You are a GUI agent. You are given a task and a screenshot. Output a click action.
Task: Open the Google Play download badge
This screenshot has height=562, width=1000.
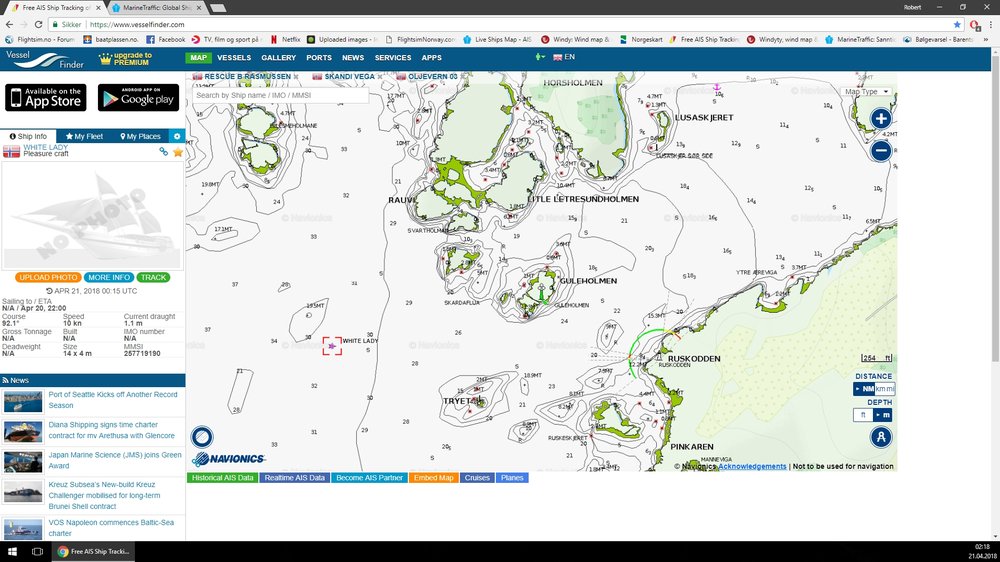point(138,98)
